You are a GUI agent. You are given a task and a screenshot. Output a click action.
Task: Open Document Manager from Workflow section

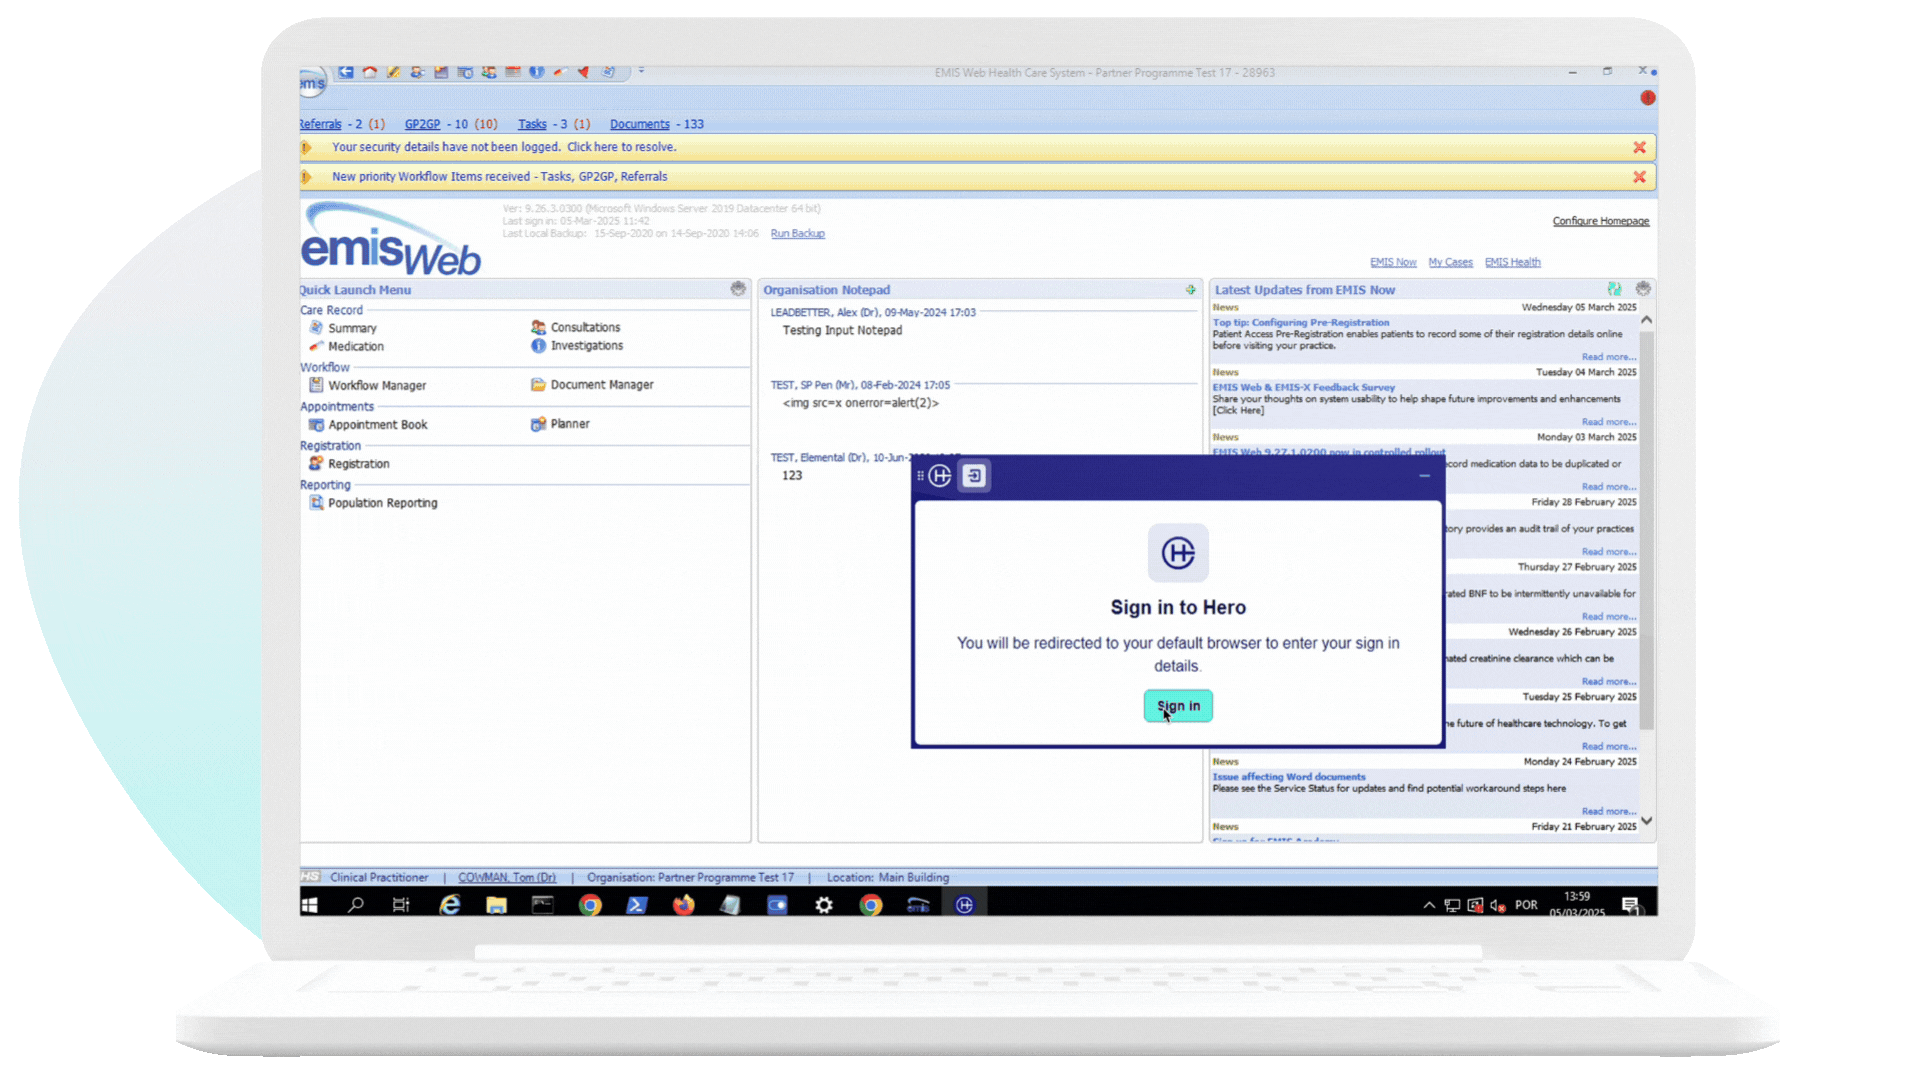601,385
